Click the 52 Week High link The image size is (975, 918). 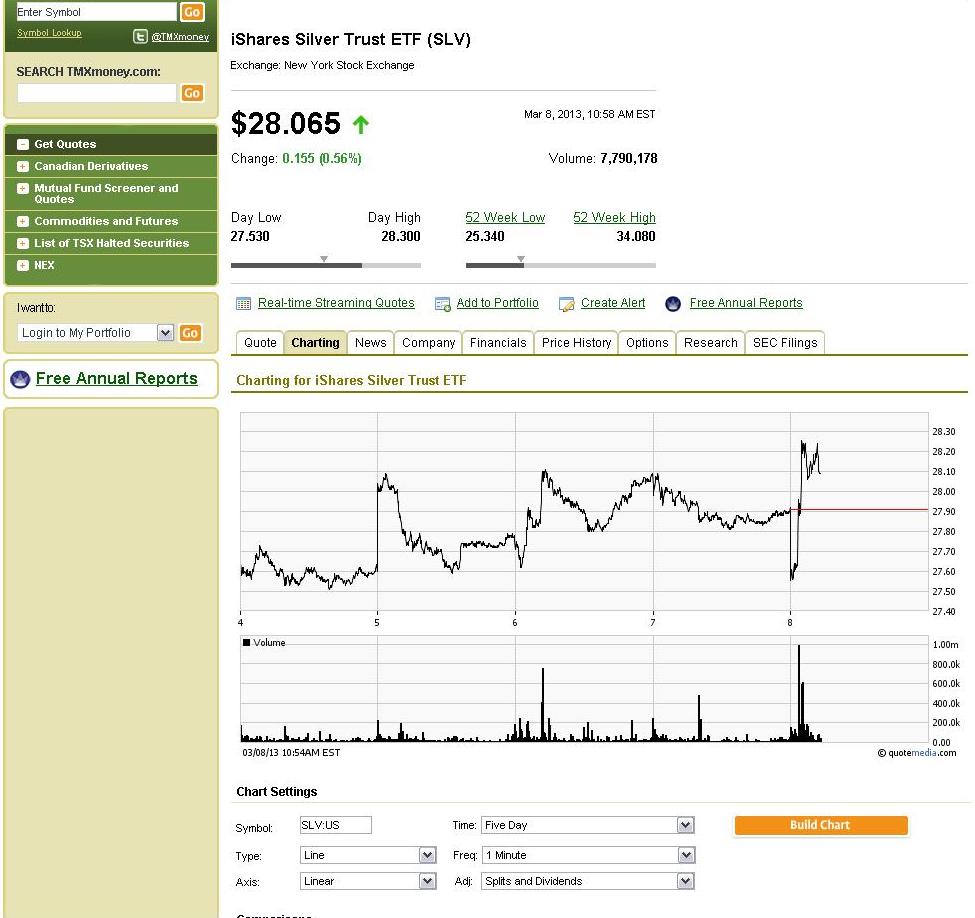[614, 218]
